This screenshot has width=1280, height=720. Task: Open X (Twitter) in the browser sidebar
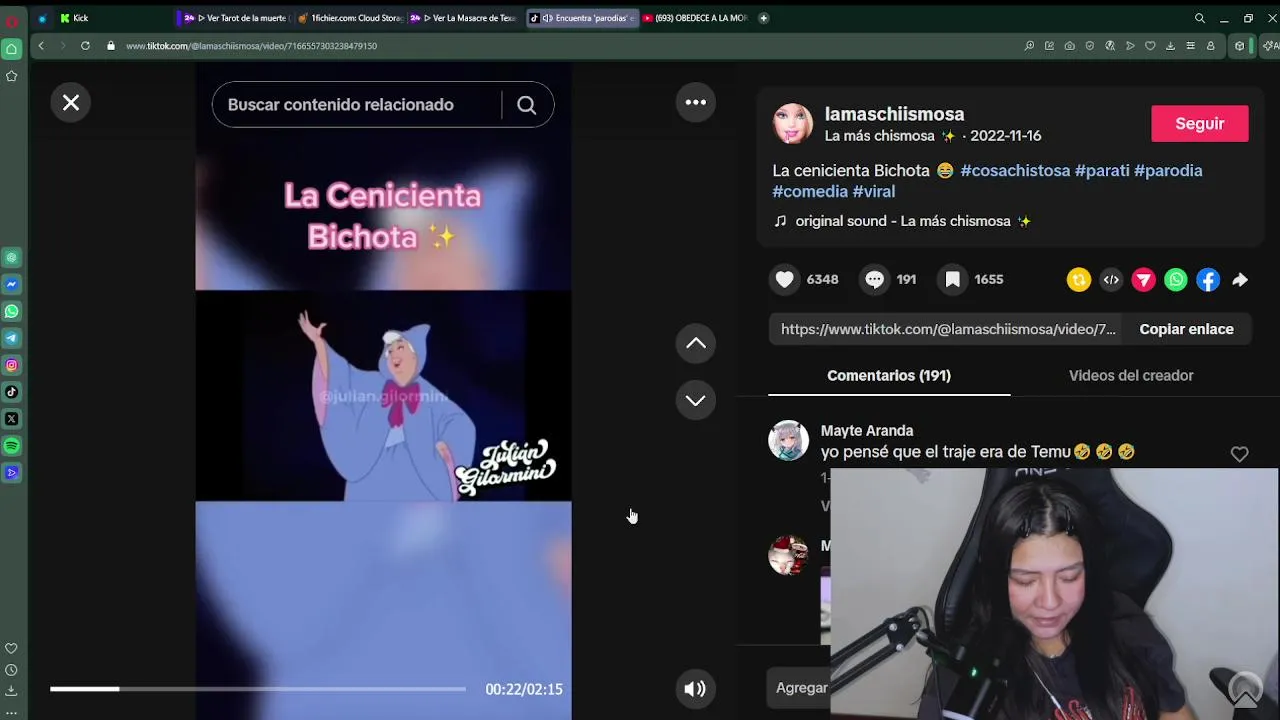click(12, 419)
